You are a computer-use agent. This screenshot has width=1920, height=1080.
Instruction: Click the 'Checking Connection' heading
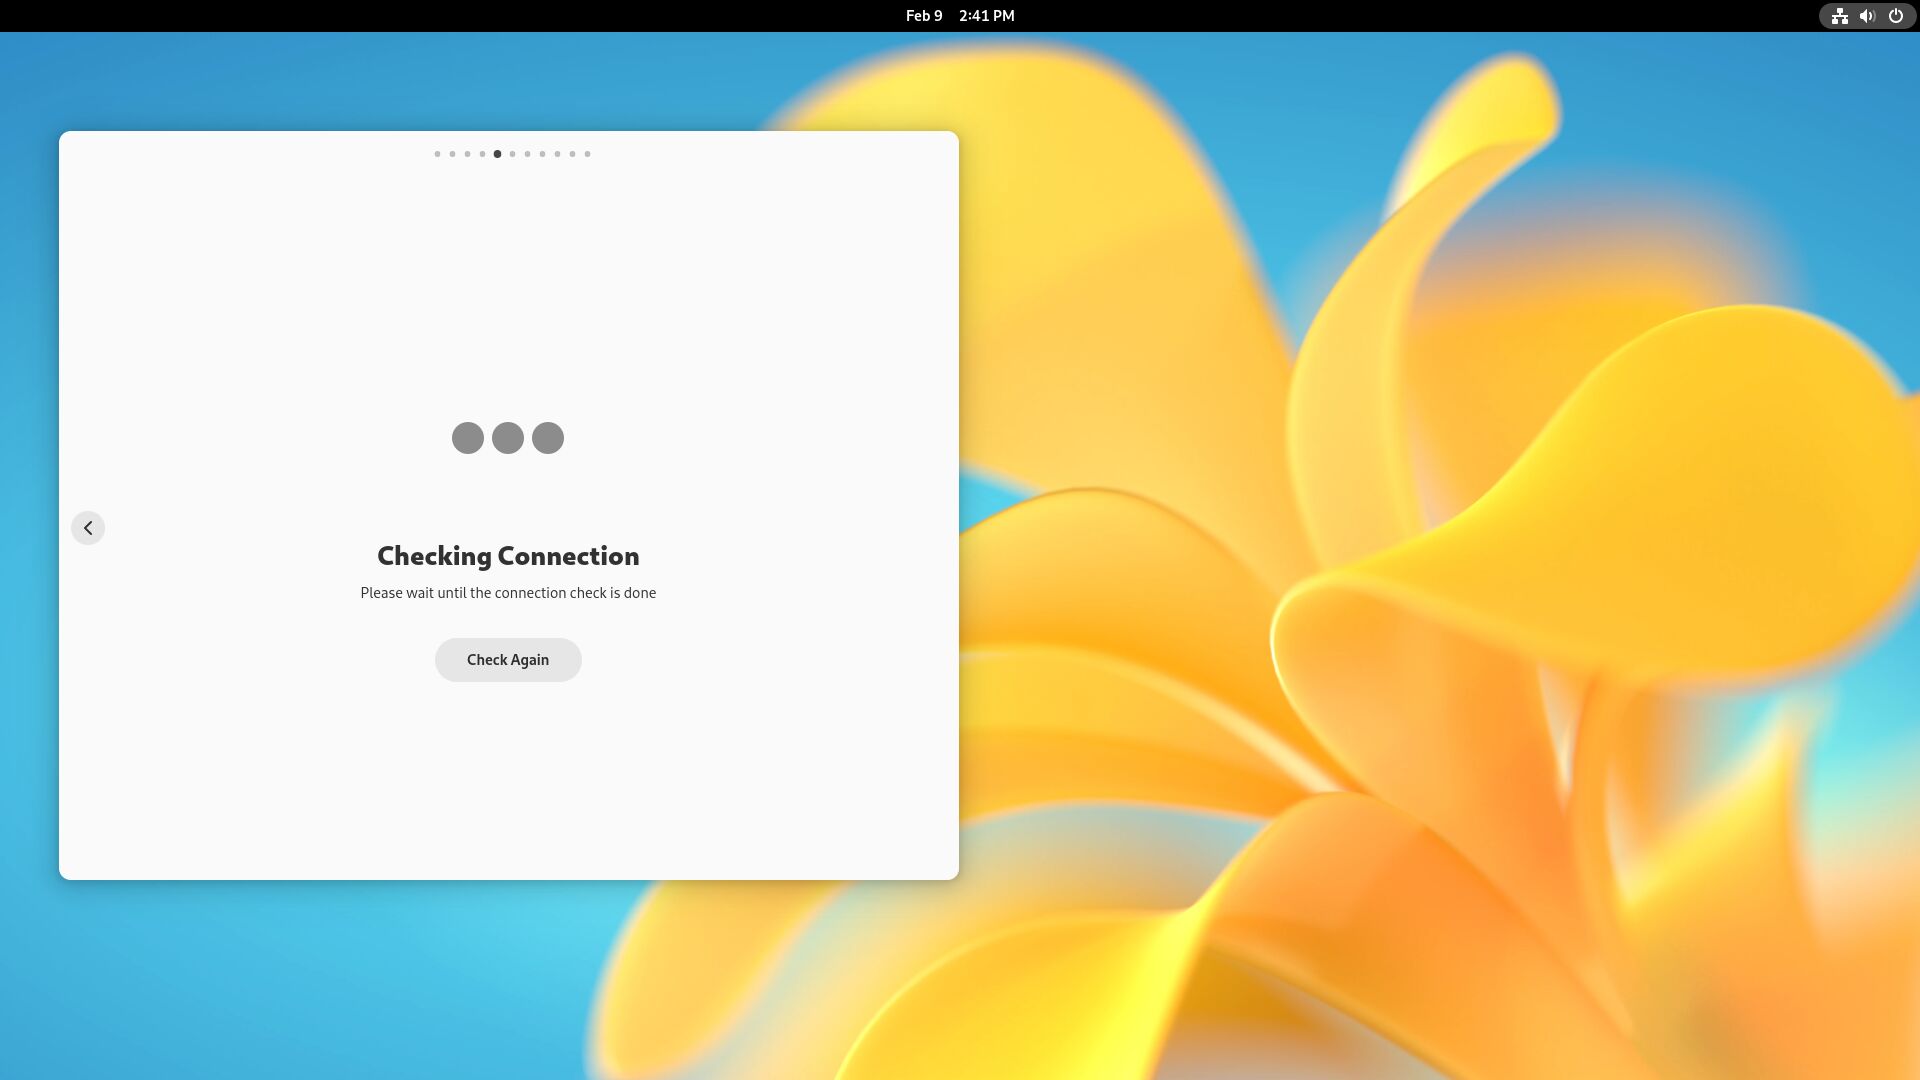pyautogui.click(x=508, y=556)
